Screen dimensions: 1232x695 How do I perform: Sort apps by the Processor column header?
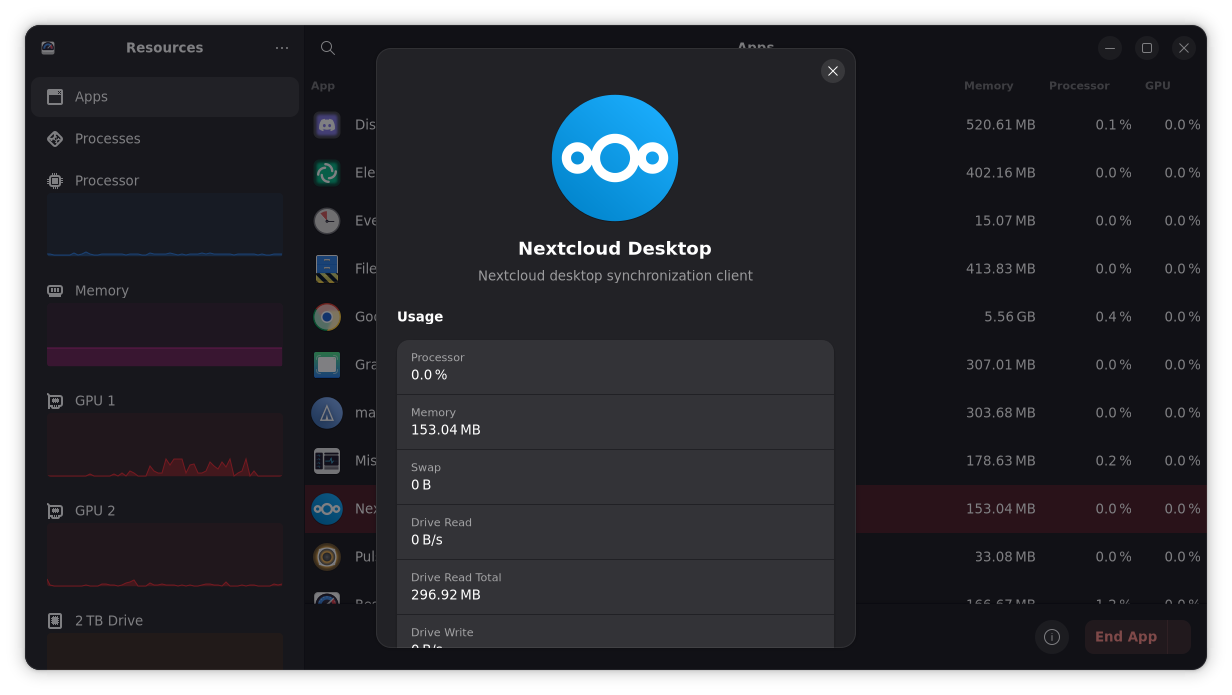pos(1078,86)
